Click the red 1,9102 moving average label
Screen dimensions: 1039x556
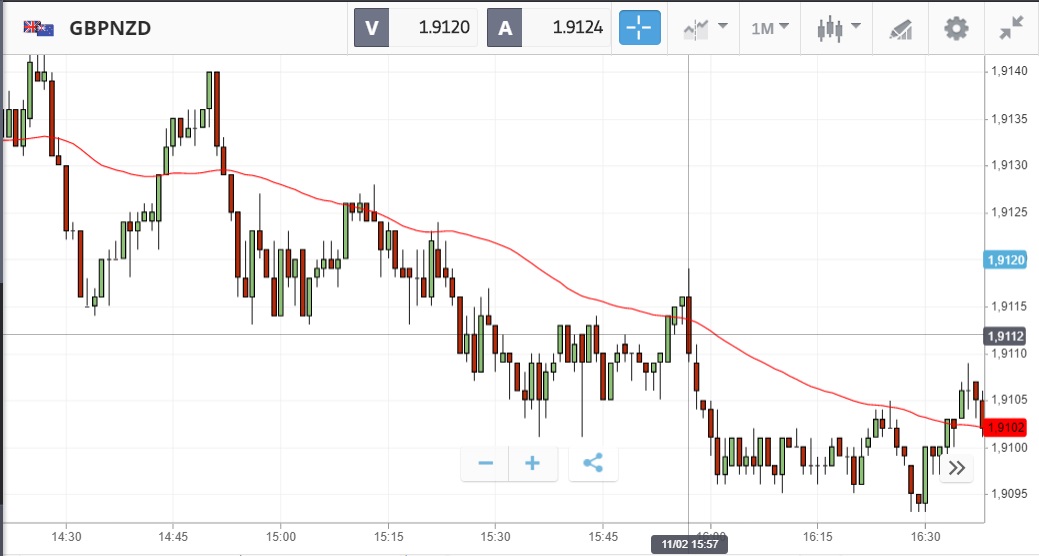click(x=1004, y=427)
